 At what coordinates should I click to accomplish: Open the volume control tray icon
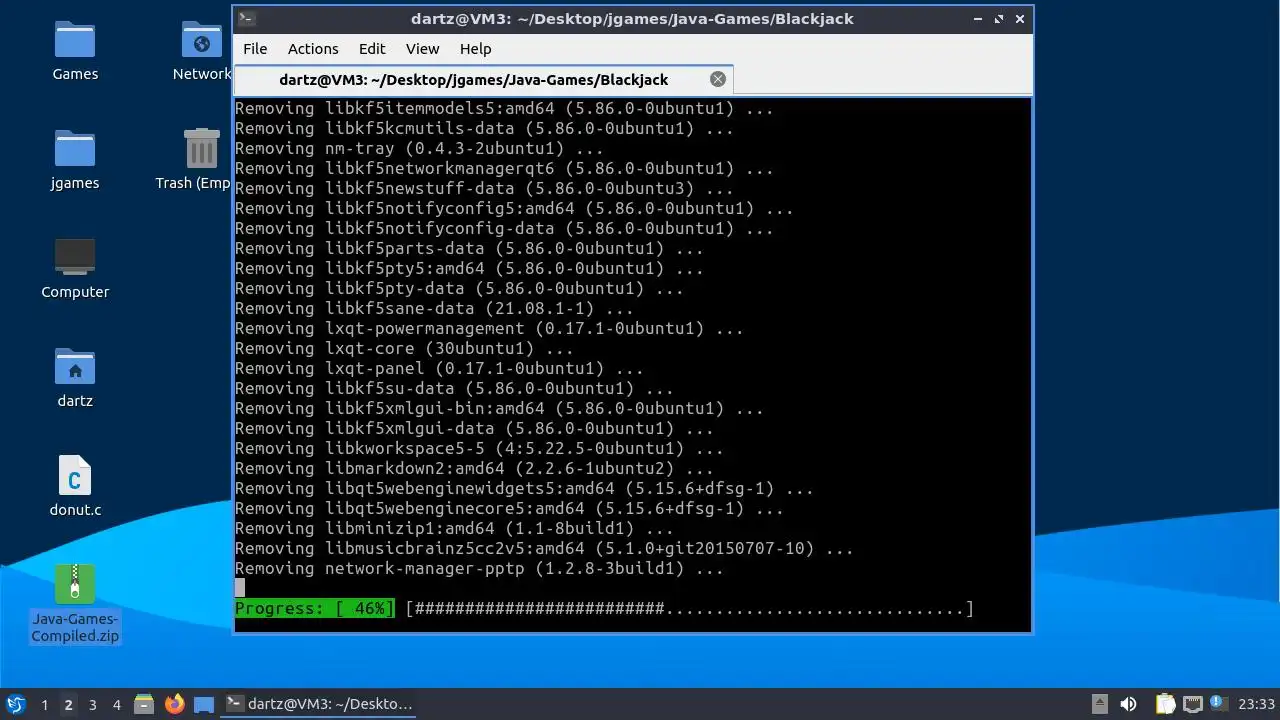point(1128,704)
